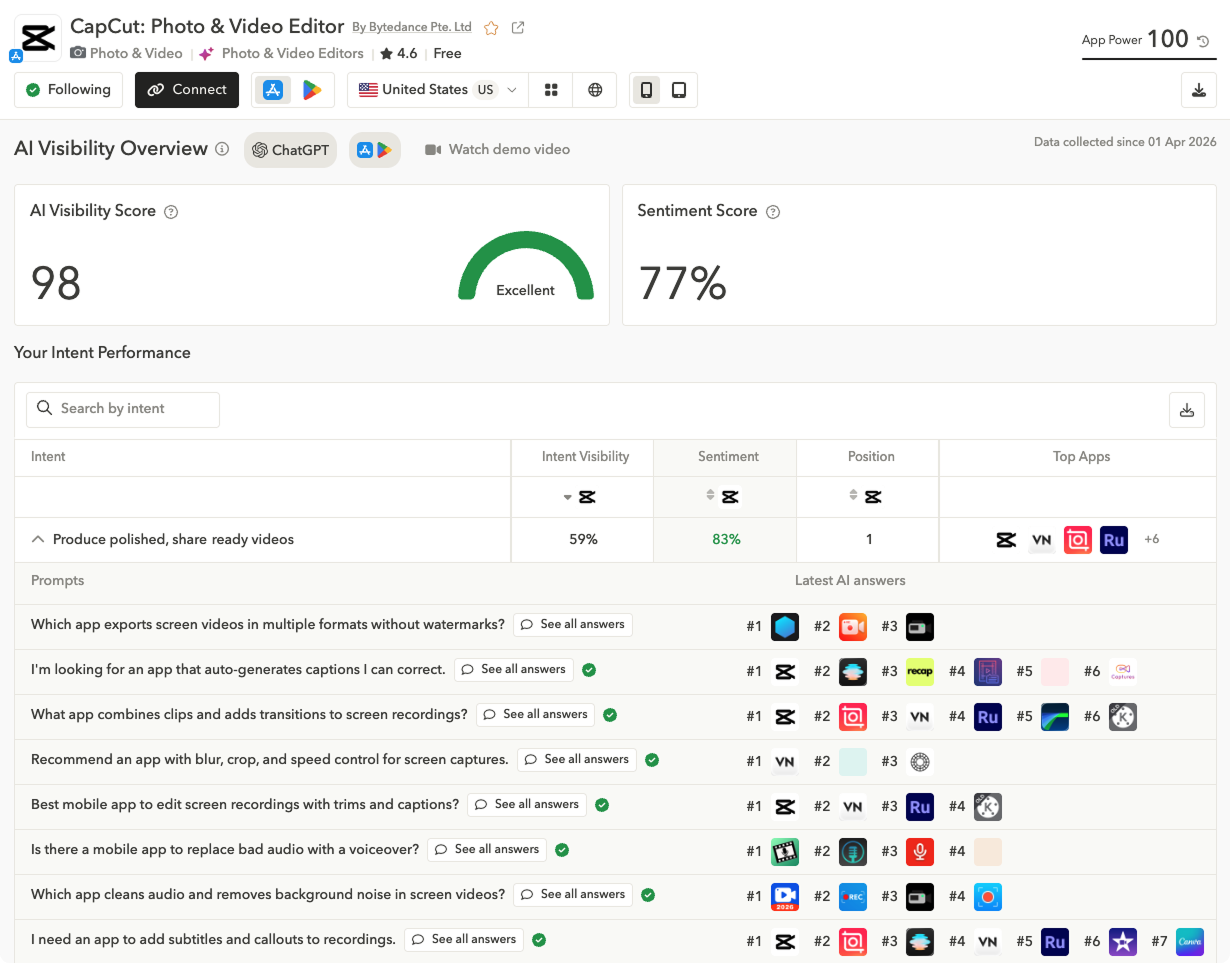This screenshot has width=1230, height=963.
Task: Switch to tablet device view
Action: coord(679,90)
